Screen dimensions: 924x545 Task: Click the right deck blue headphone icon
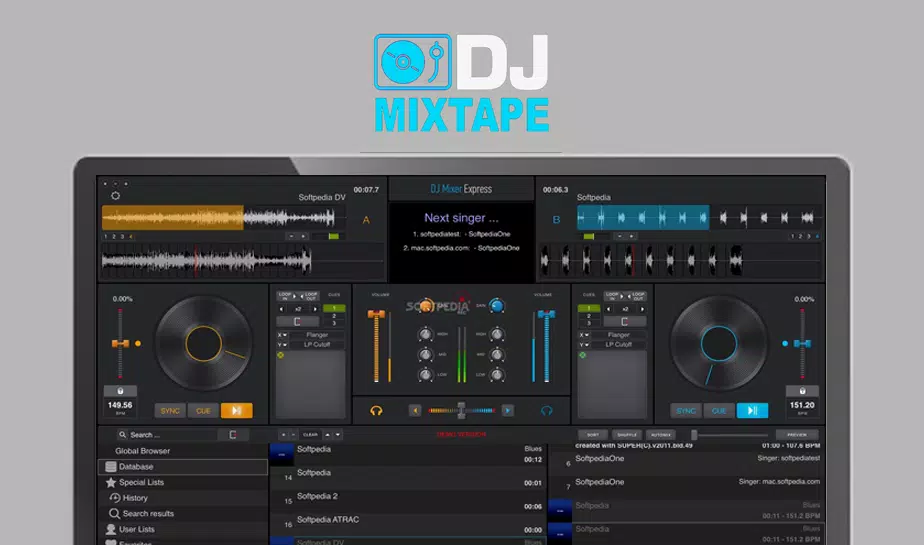[546, 410]
